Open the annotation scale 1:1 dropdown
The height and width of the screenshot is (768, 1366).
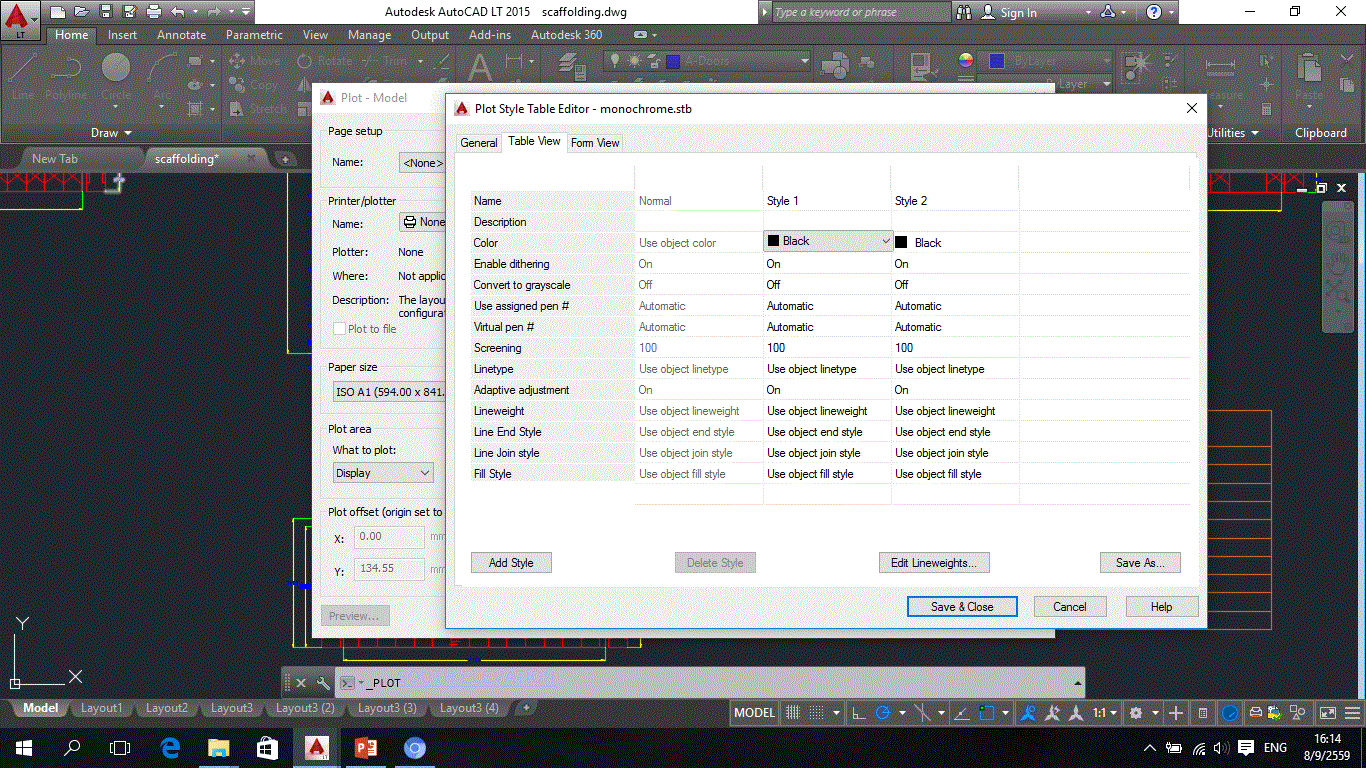click(x=1105, y=713)
